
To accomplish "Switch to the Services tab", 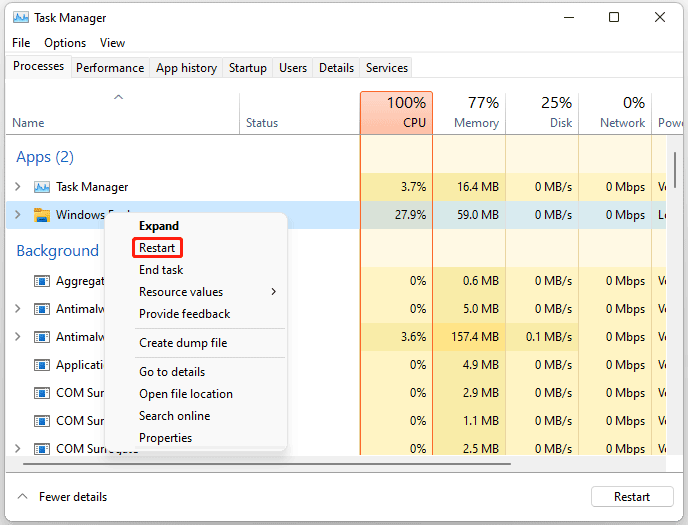I will coord(387,68).
